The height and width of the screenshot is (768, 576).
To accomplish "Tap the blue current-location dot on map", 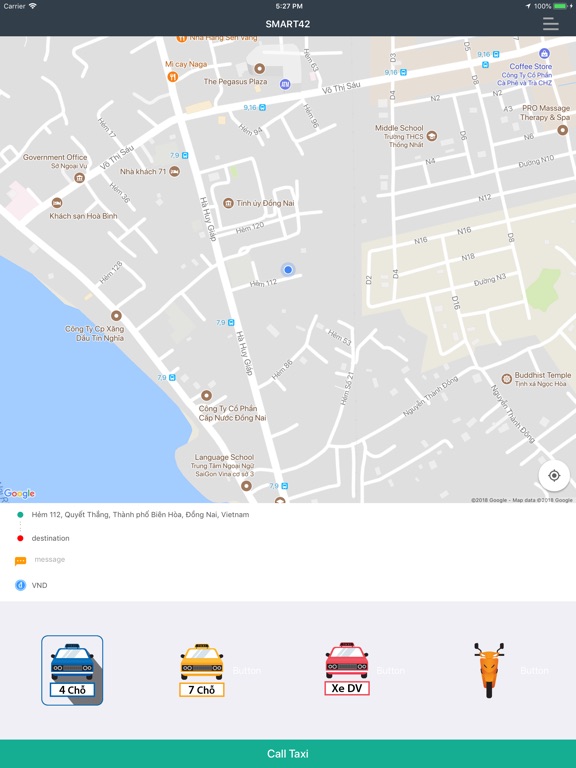I will [288, 269].
